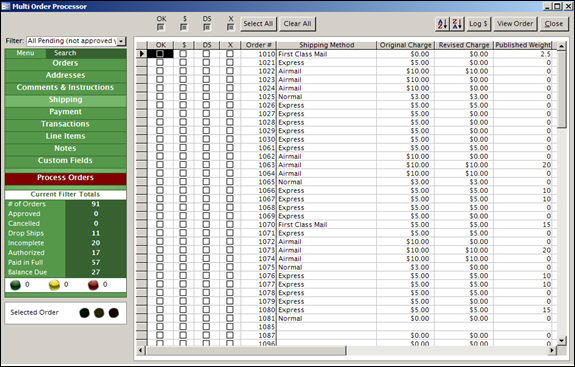Sort orders descending with Z-A icon
Image resolution: width=575 pixels, height=367 pixels.
[457, 24]
